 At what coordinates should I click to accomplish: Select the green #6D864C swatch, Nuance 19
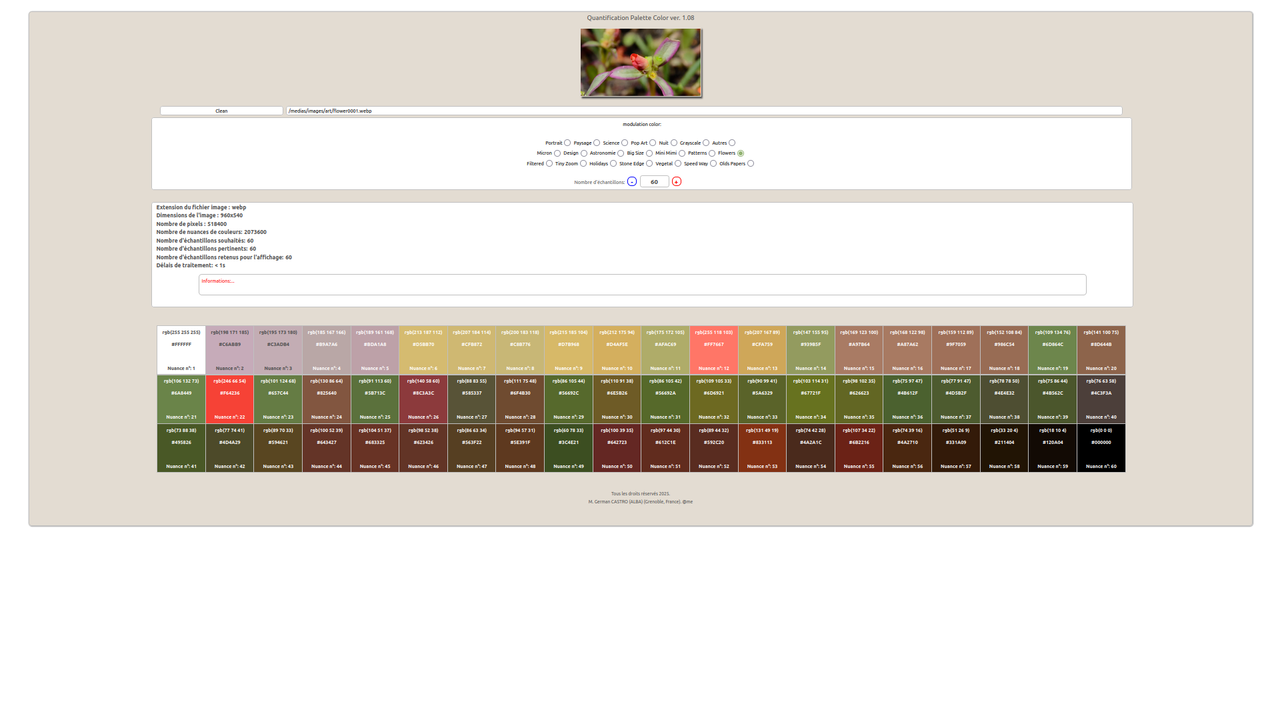pyautogui.click(x=1053, y=350)
